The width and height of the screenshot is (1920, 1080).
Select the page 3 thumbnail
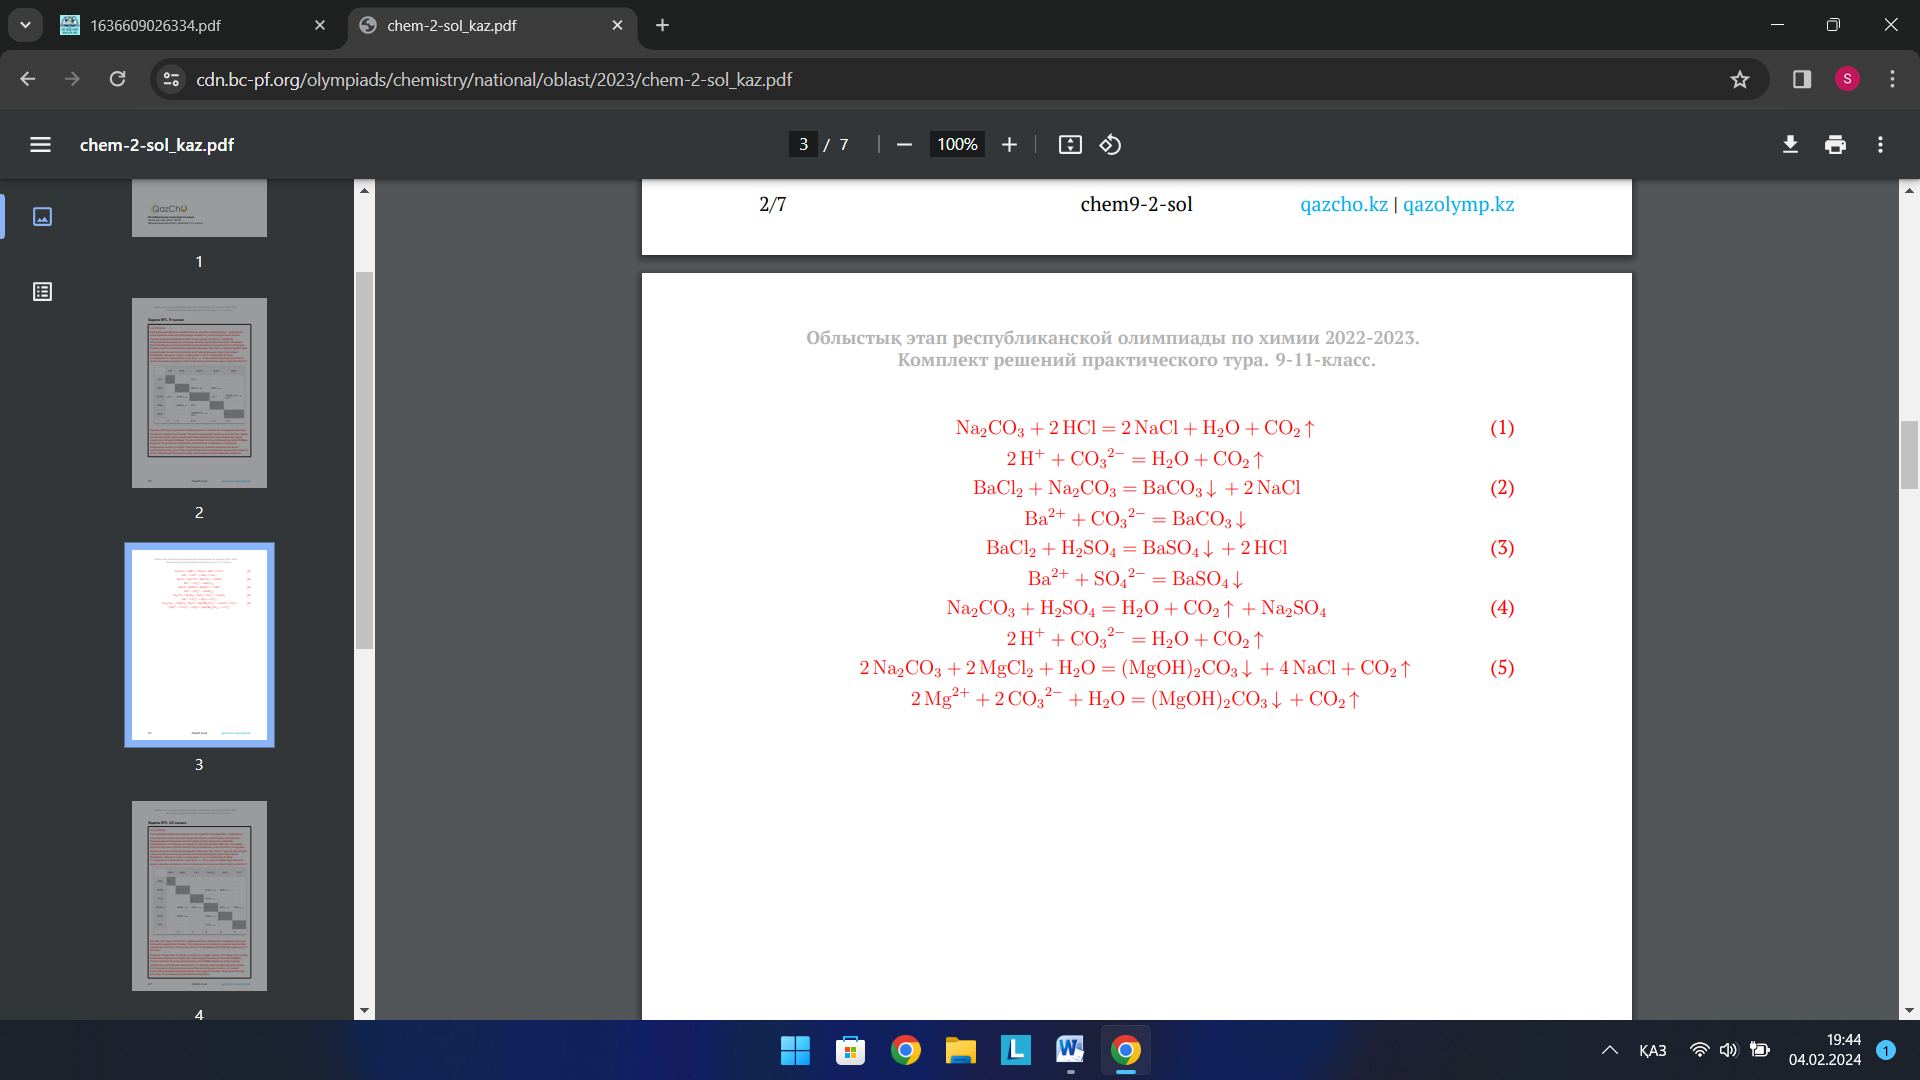tap(199, 645)
